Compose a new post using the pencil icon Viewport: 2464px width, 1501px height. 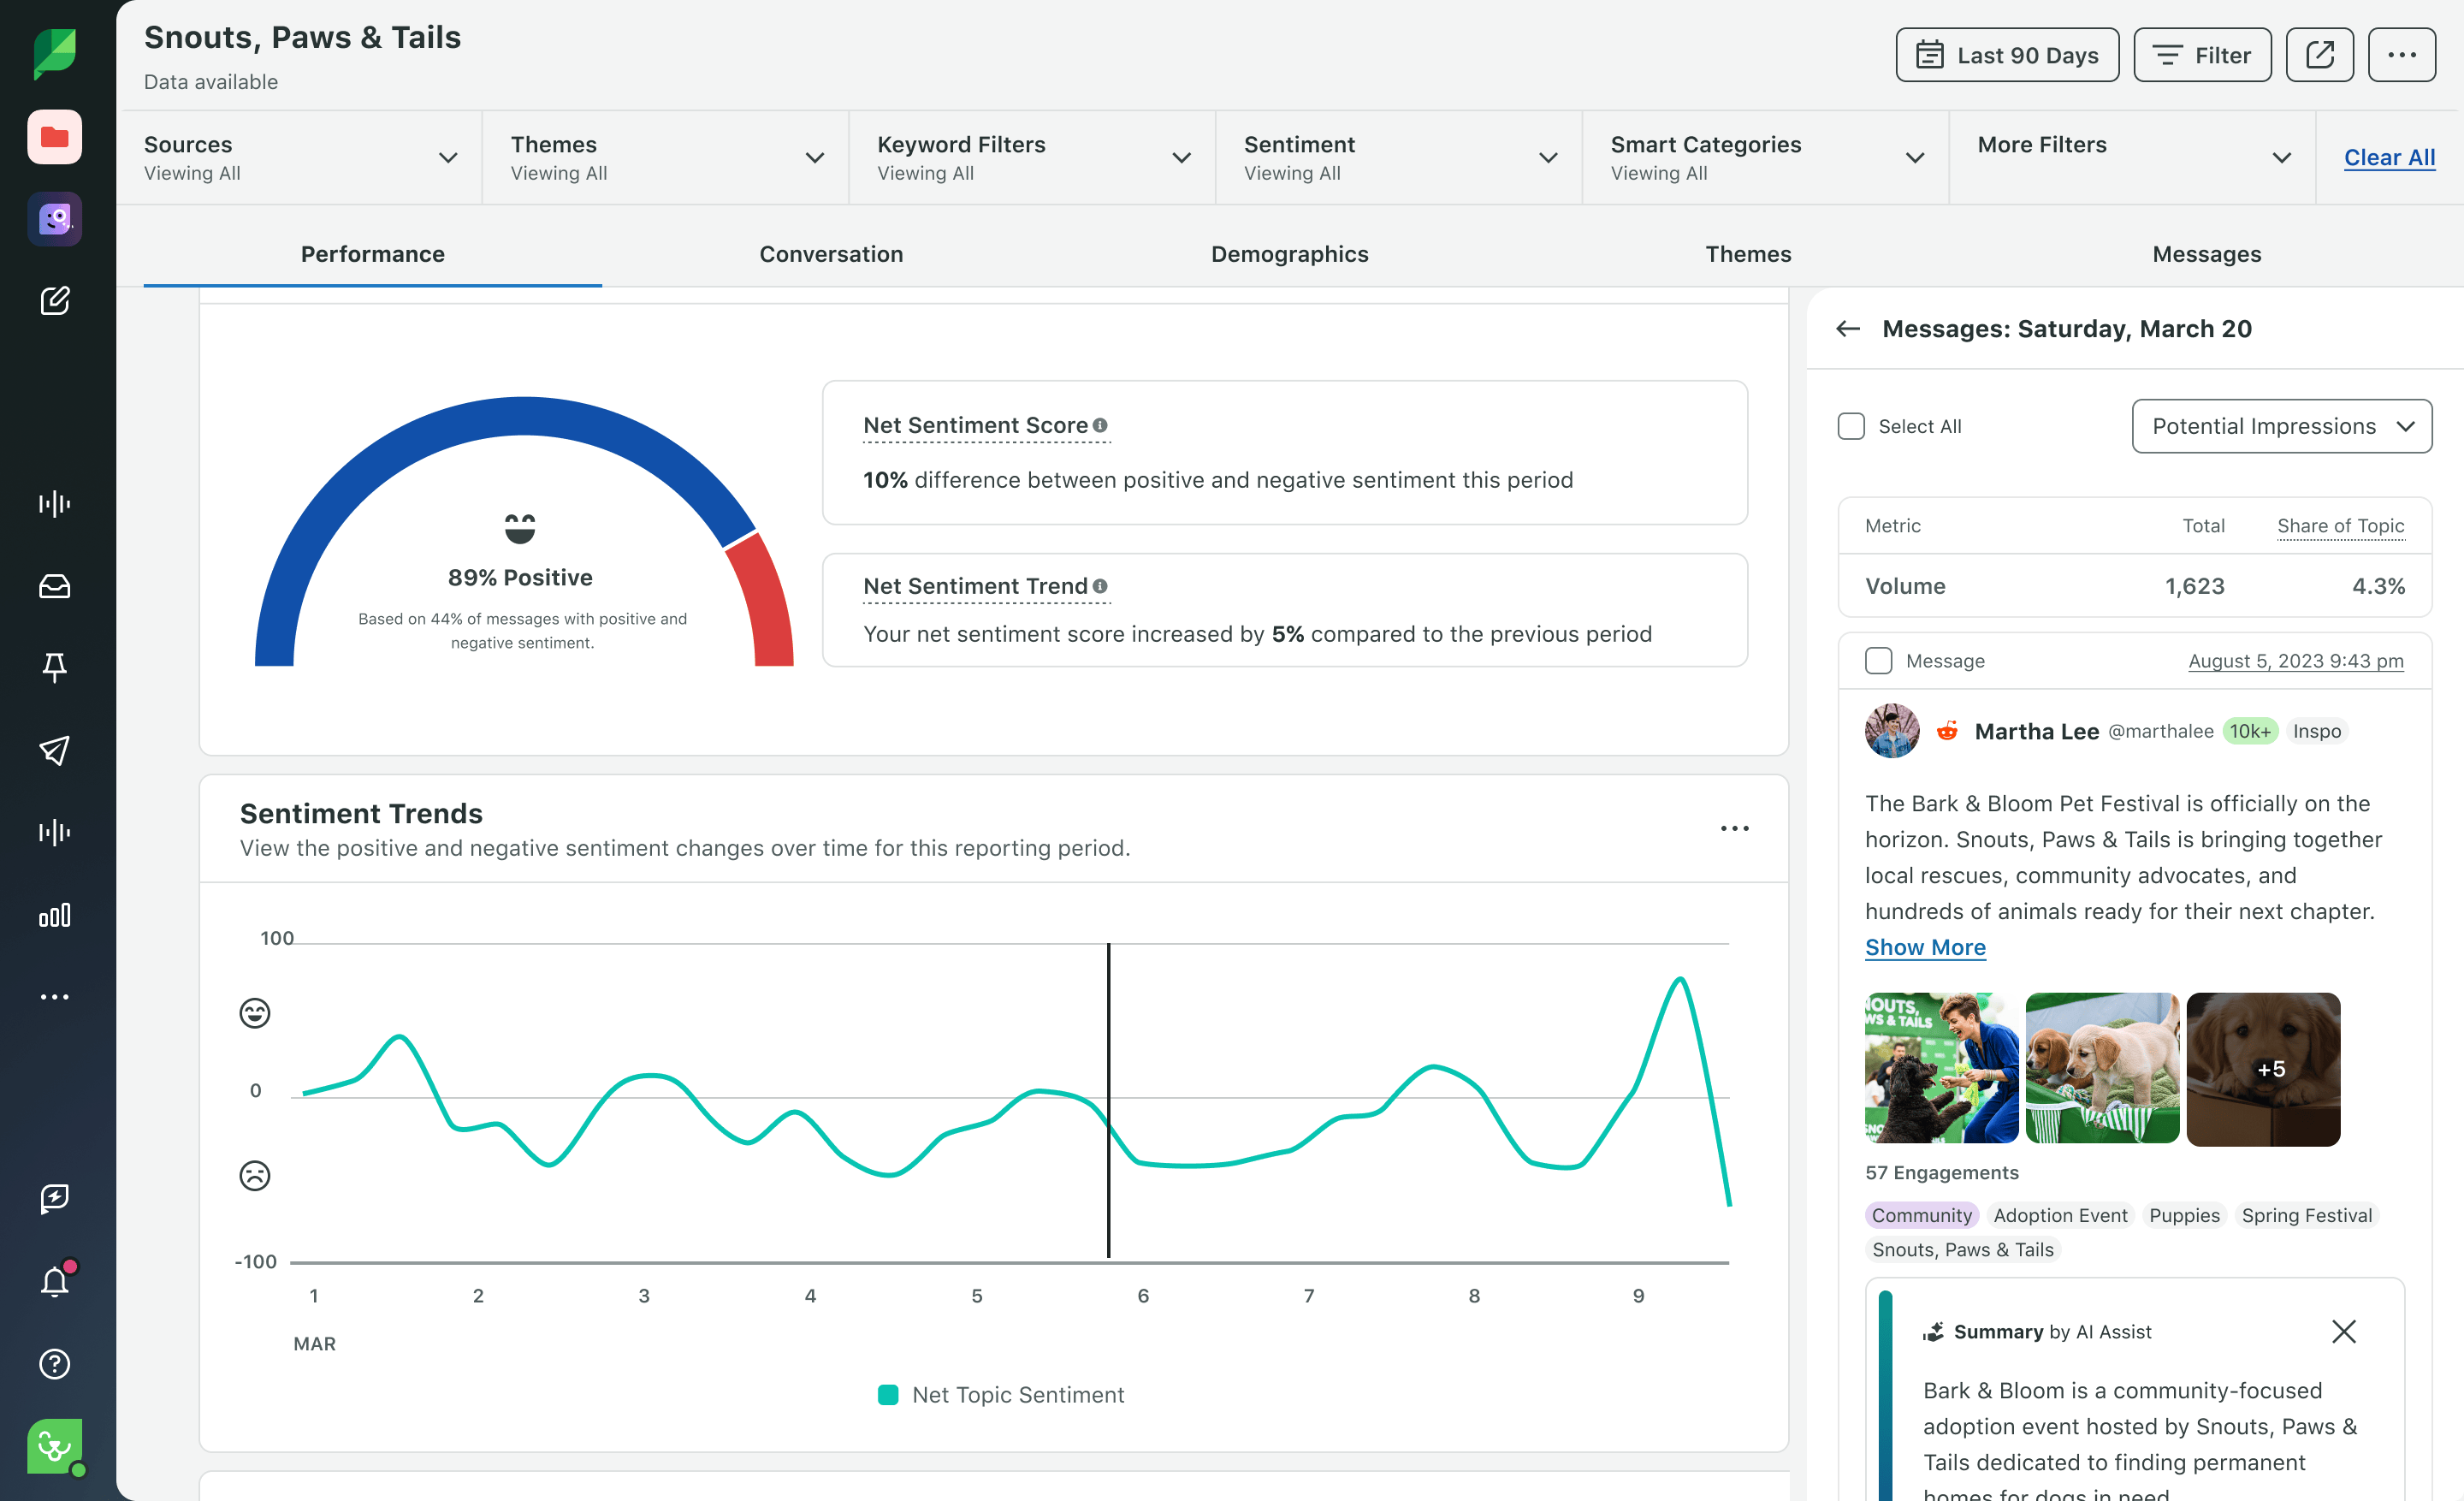(x=55, y=301)
